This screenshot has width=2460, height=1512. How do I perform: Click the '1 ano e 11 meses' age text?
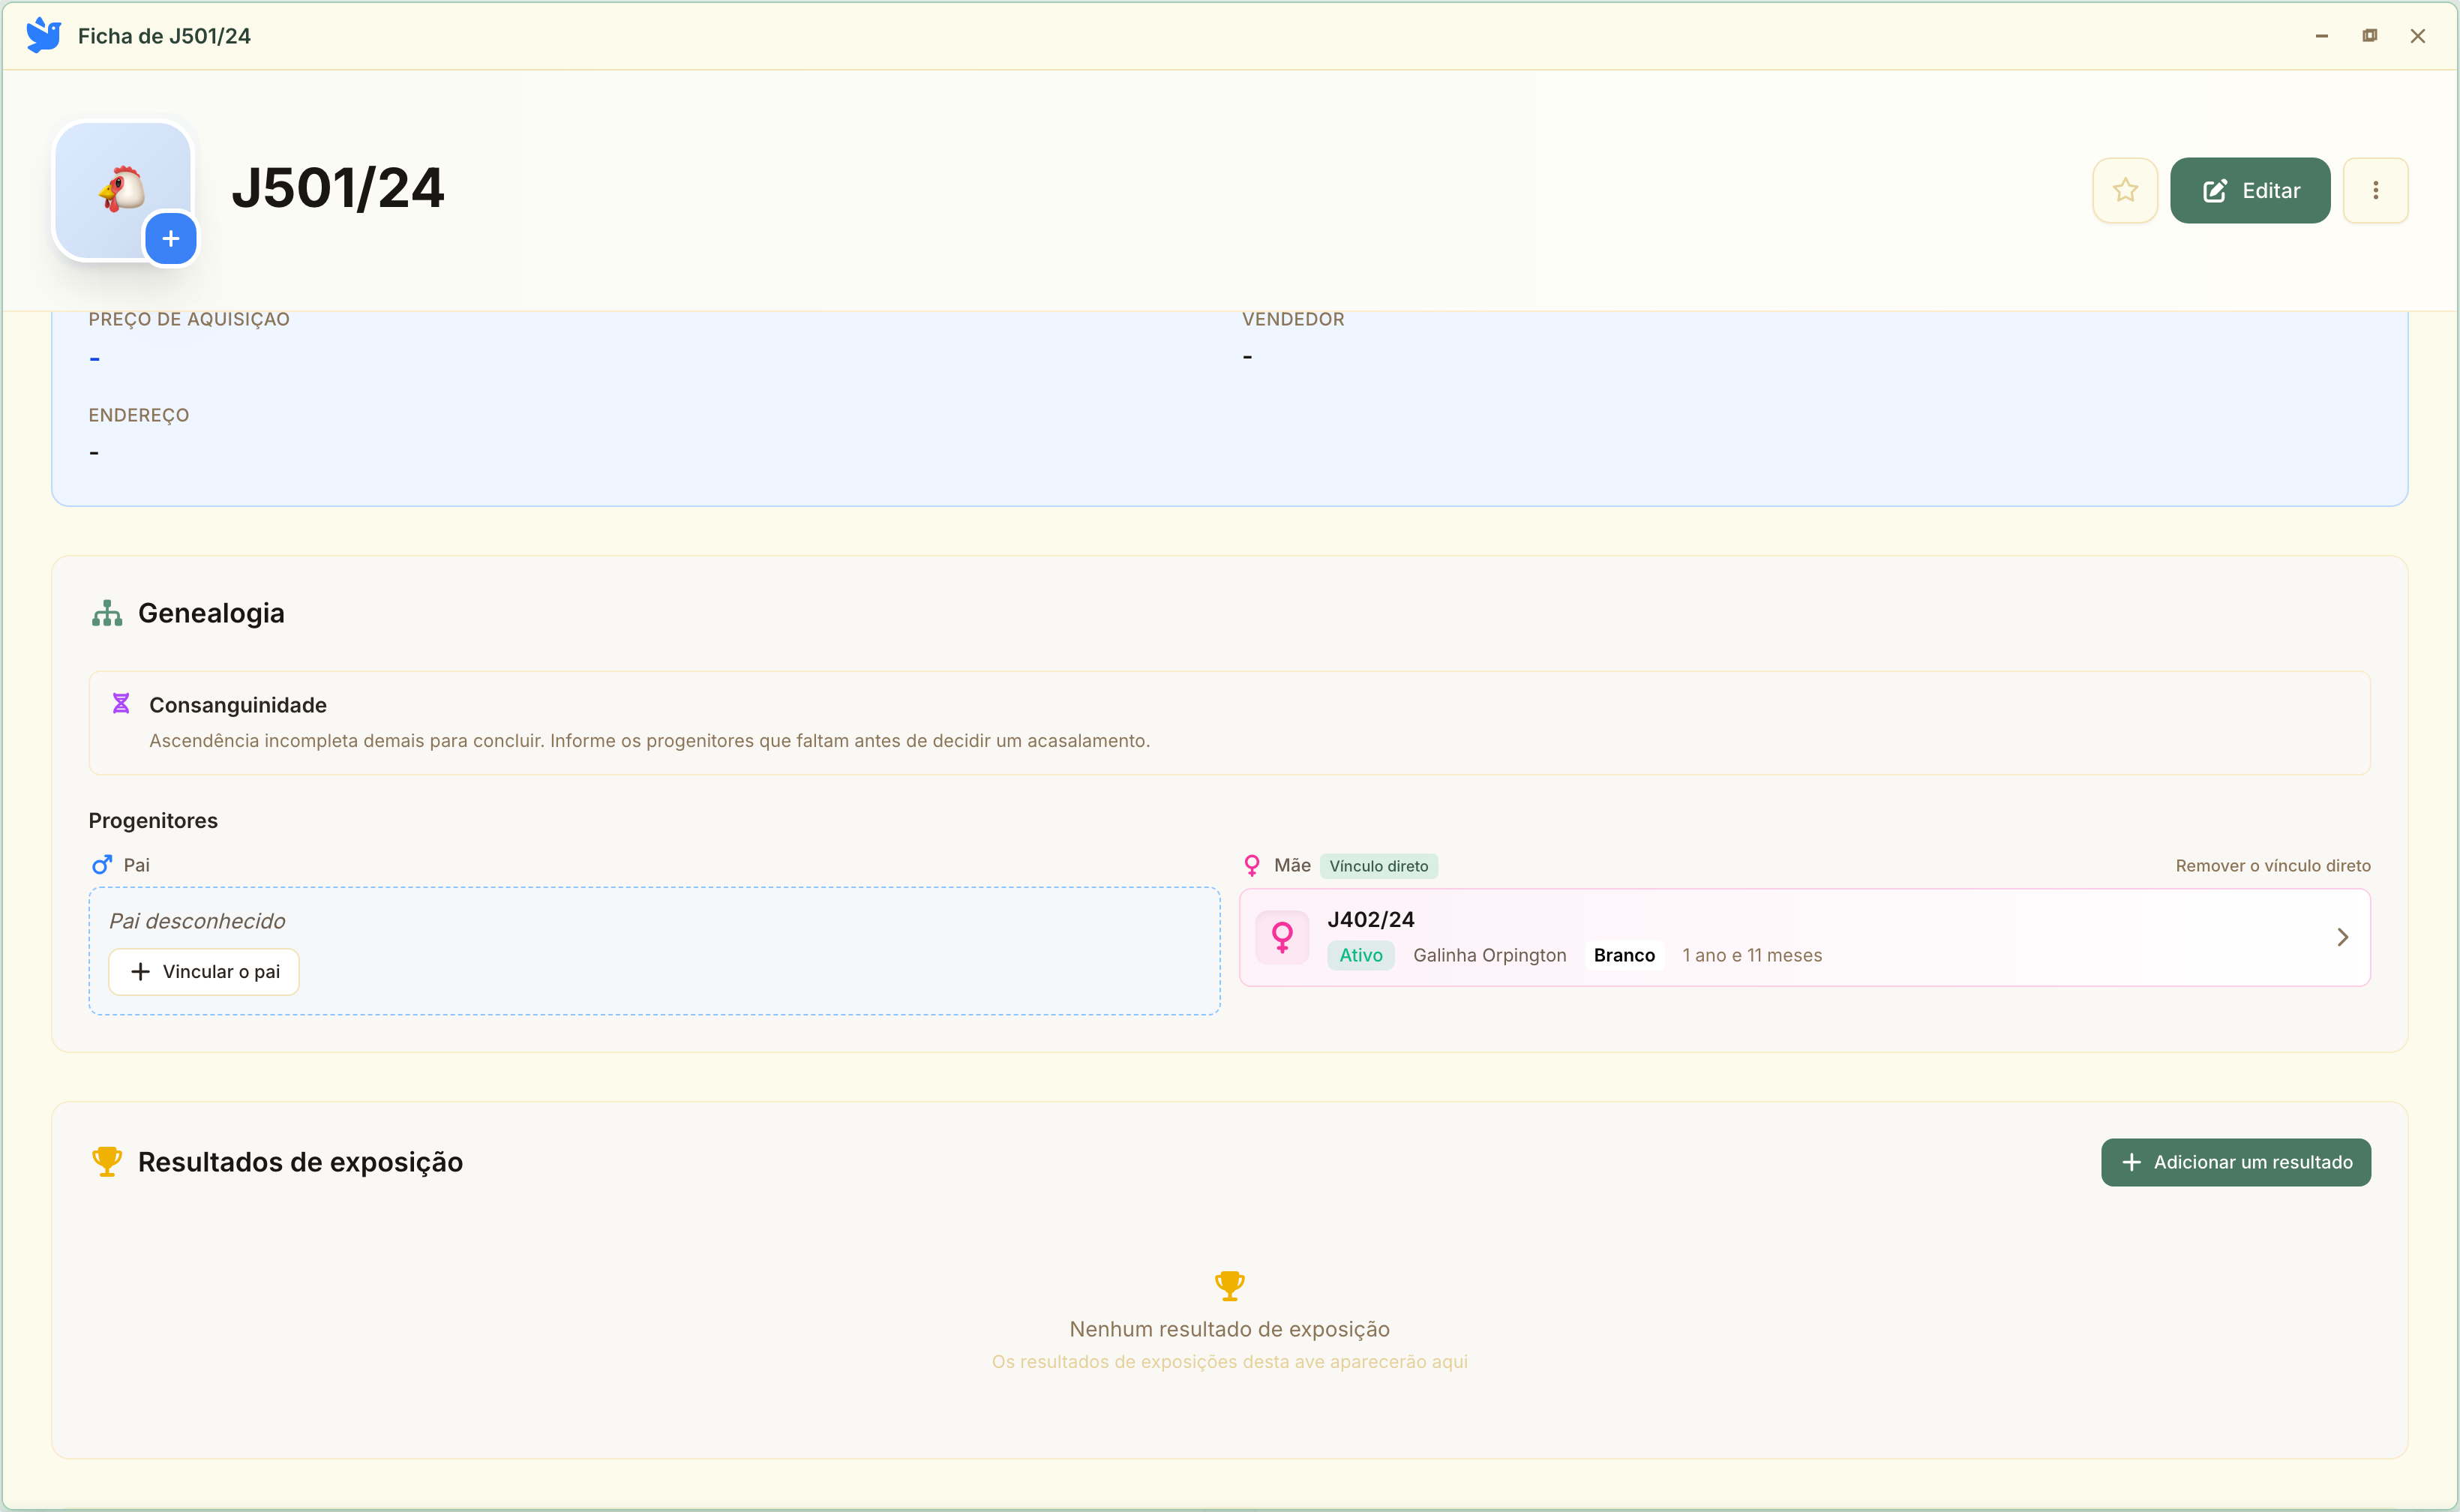click(1752, 955)
